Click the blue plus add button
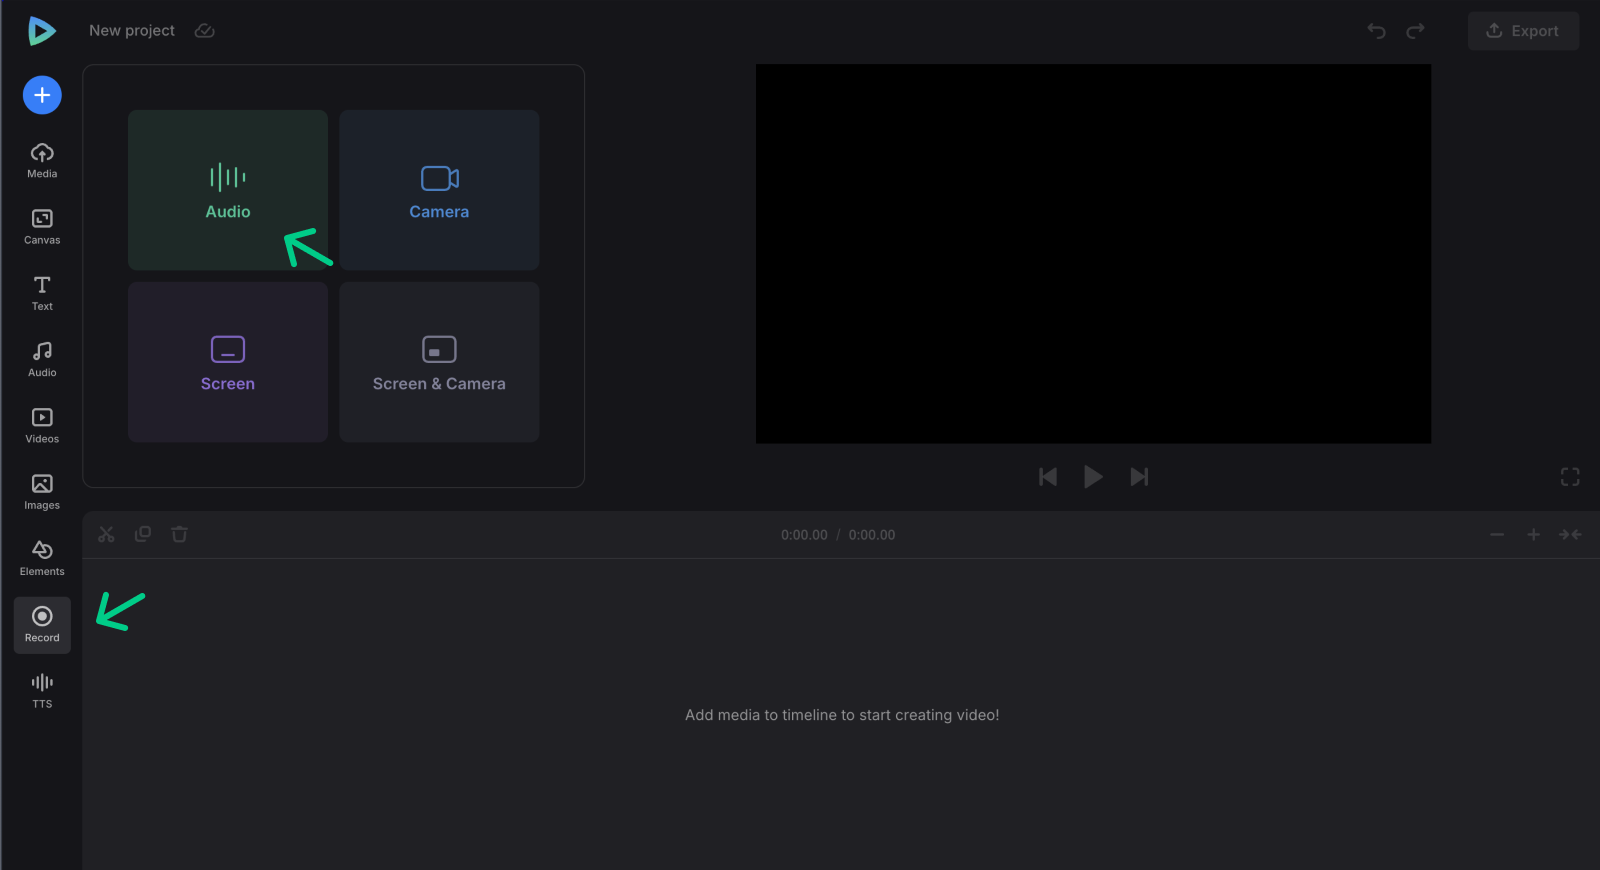This screenshot has height=870, width=1600. pos(42,95)
